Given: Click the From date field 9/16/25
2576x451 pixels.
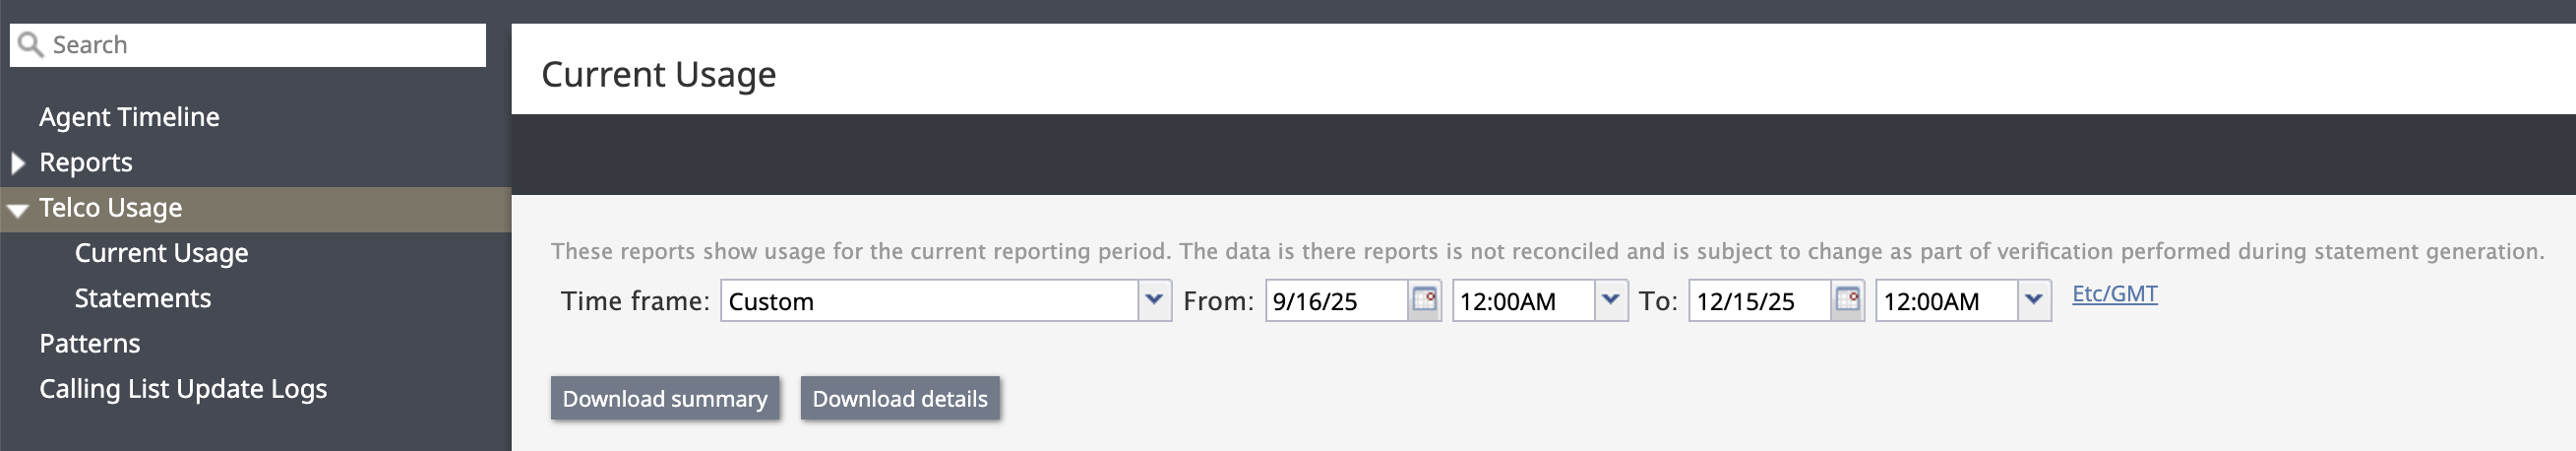Looking at the screenshot, I should pyautogui.click(x=1336, y=301).
